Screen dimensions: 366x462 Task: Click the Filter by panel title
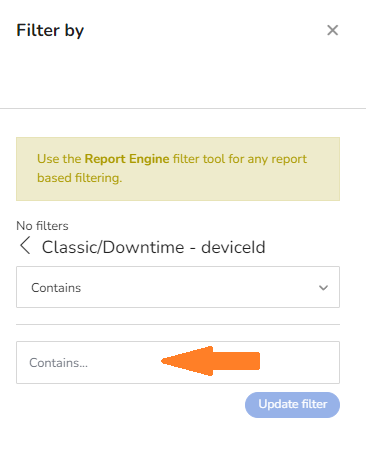(x=50, y=31)
